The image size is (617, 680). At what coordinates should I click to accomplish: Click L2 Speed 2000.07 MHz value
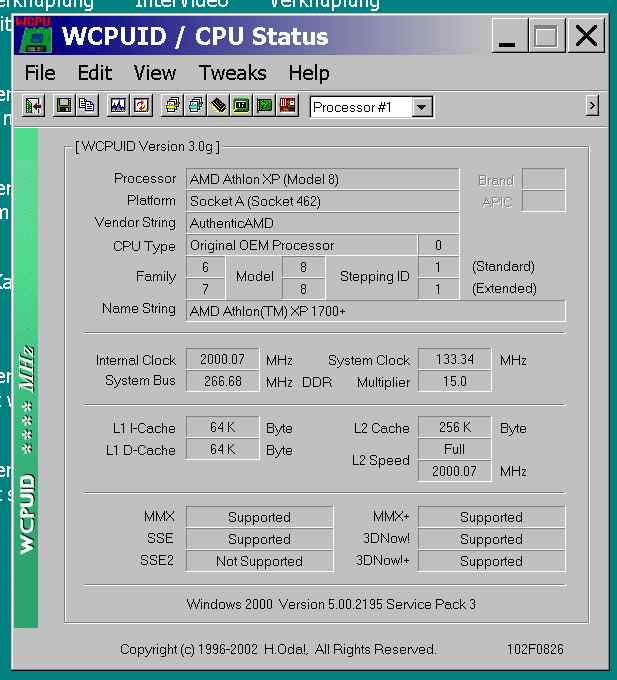click(454, 471)
